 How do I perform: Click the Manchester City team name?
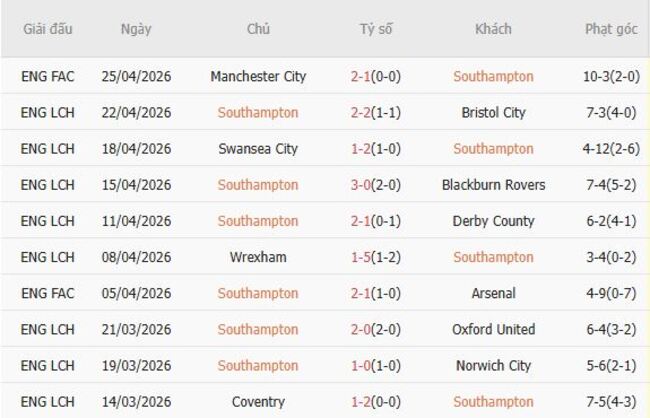click(x=258, y=77)
